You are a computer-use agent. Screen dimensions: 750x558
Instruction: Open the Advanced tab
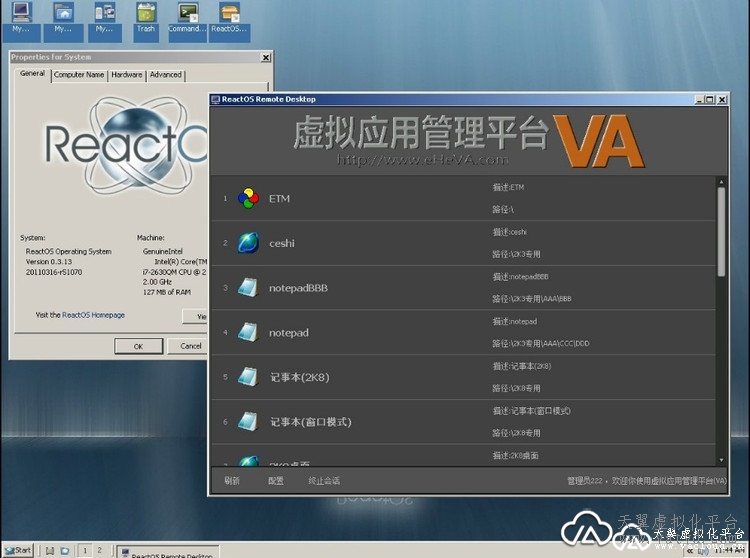point(166,75)
